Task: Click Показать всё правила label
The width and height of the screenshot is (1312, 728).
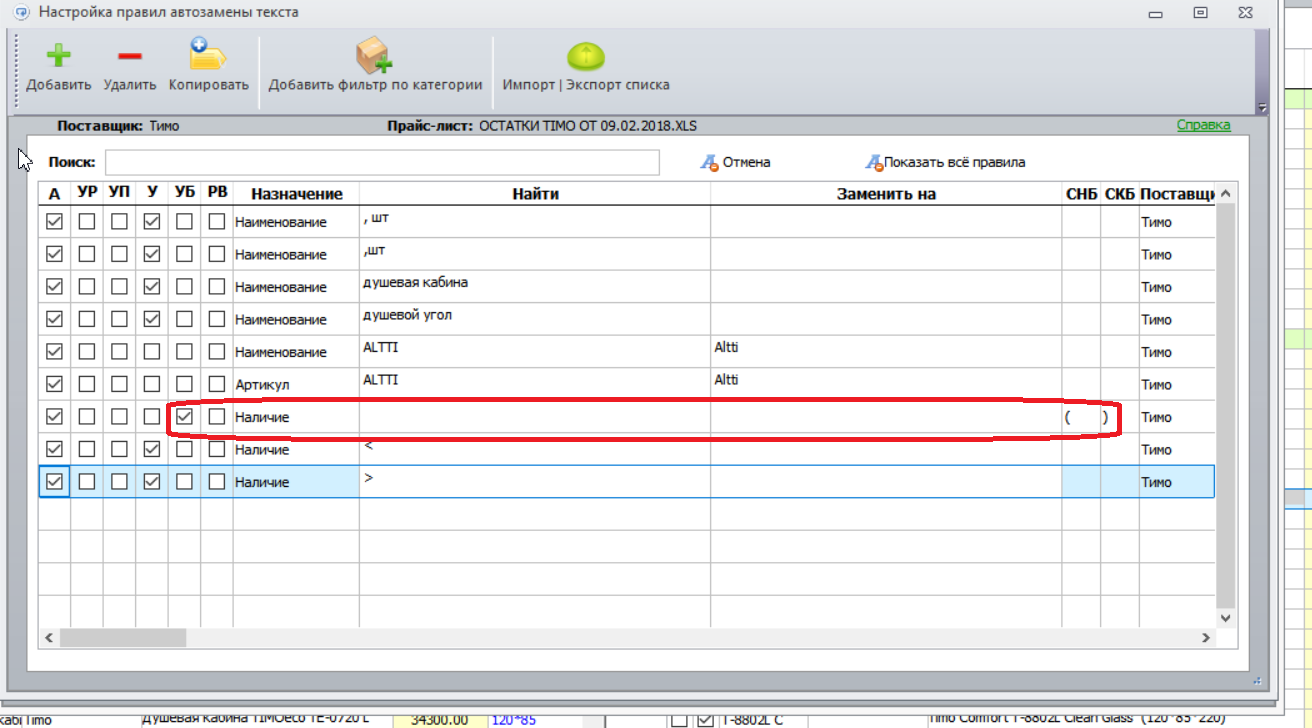Action: (x=954, y=162)
